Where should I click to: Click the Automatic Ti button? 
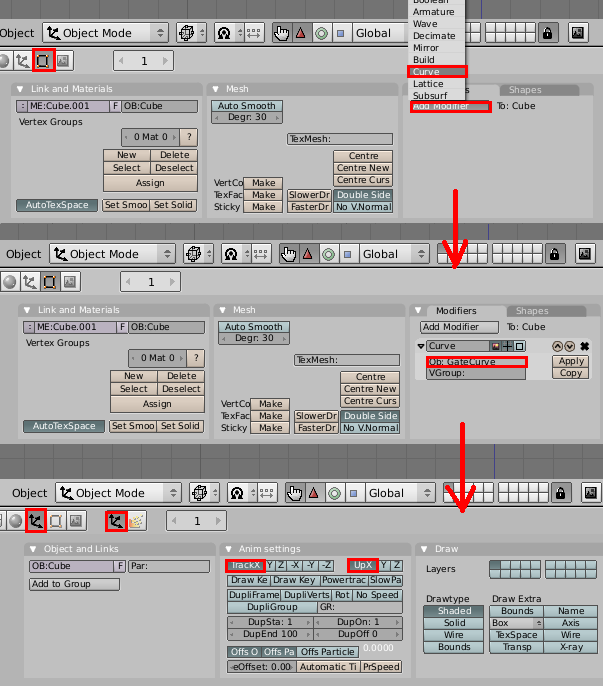pos(328,667)
